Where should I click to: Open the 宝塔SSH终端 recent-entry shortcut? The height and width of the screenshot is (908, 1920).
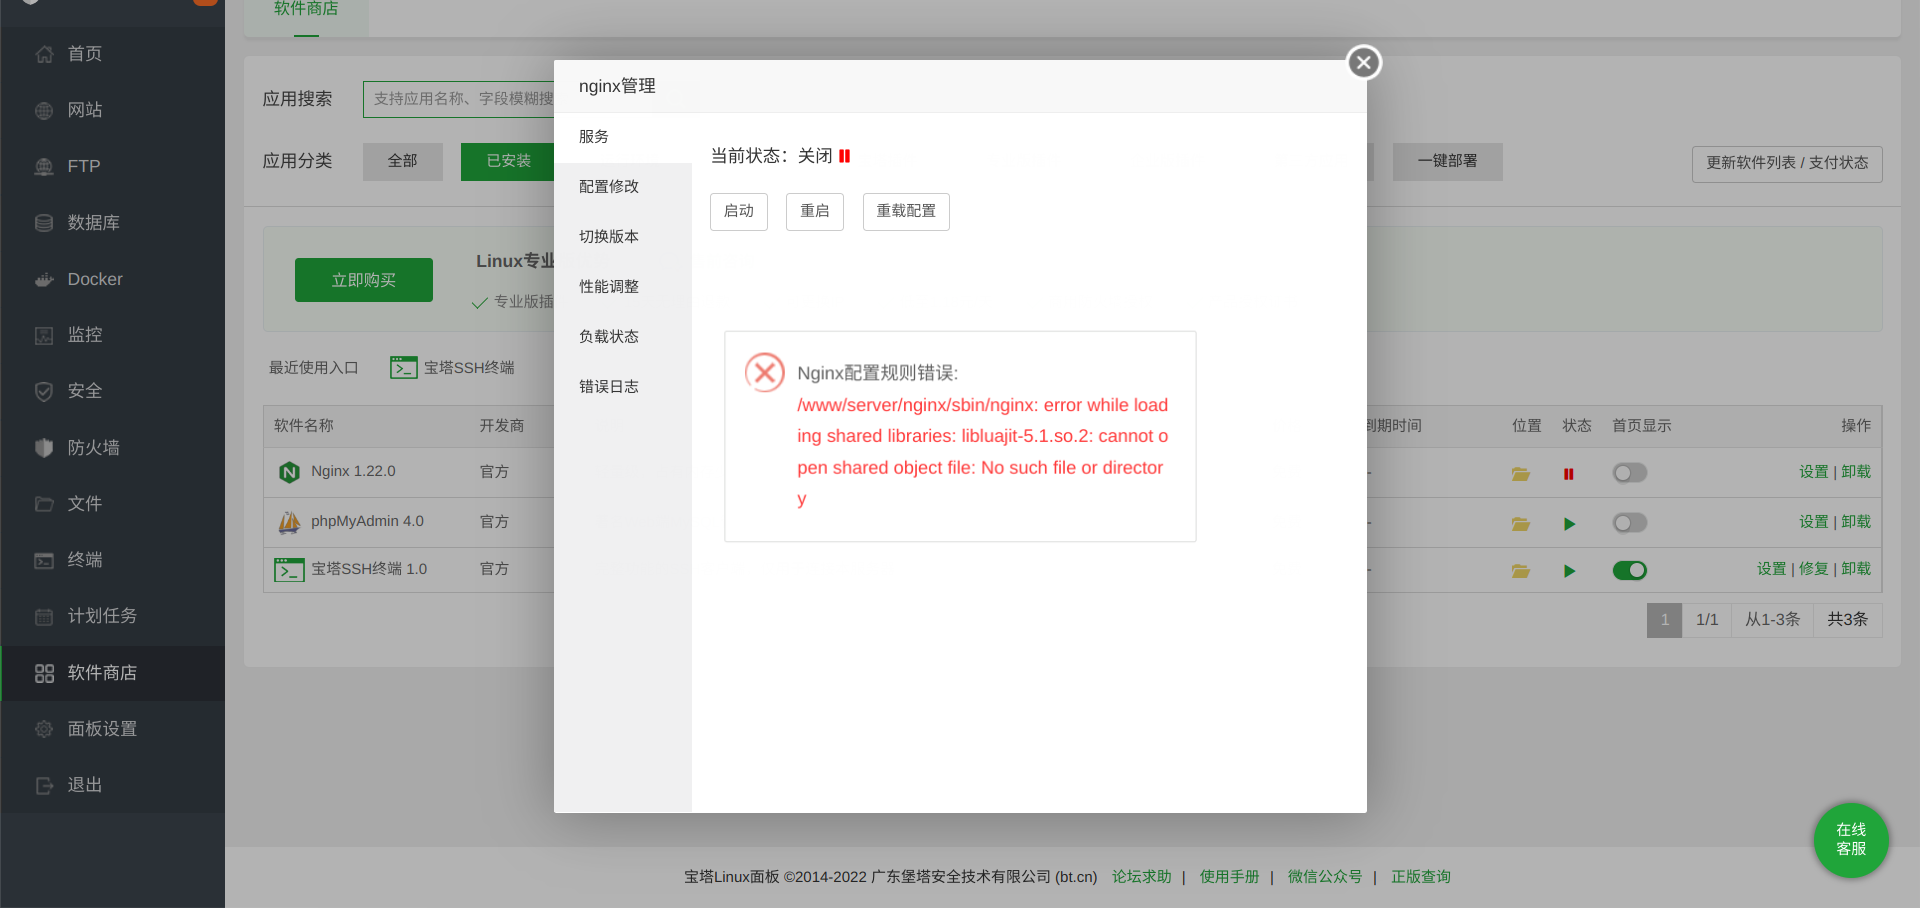click(452, 368)
